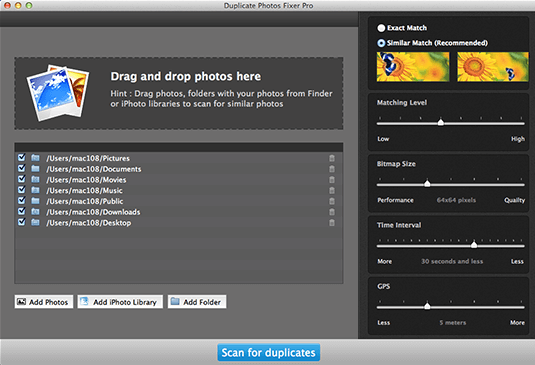Click the 'Quality' label under Bitmap Size
The height and width of the screenshot is (365, 535).
coord(515,200)
